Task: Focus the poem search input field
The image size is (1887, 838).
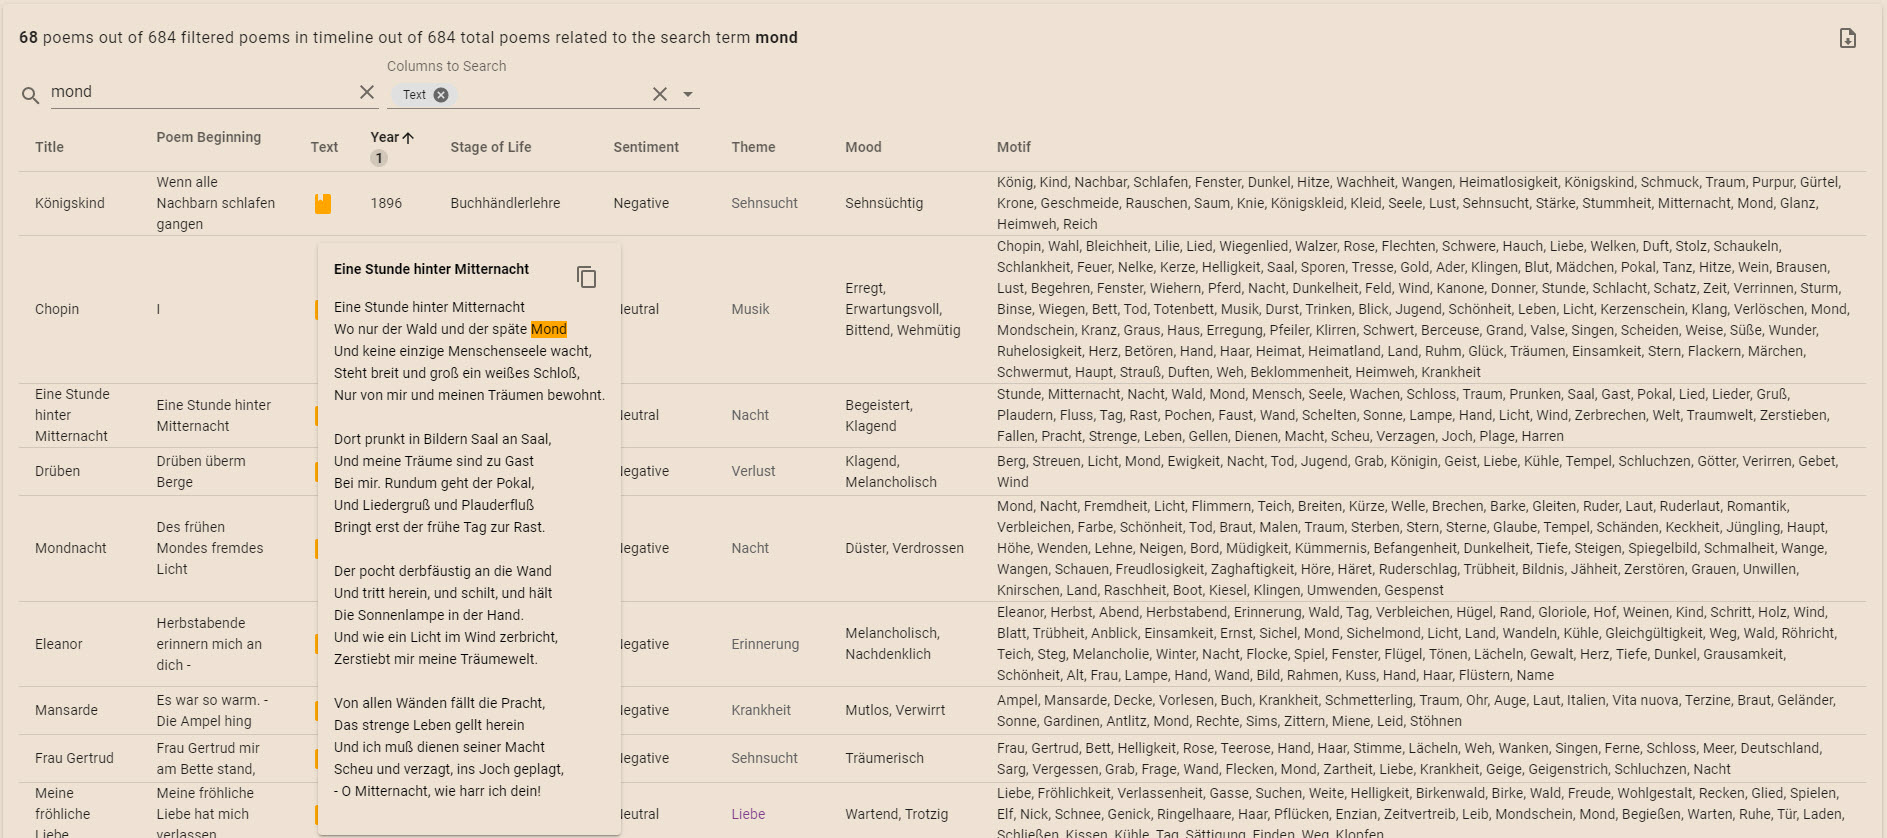Action: [x=200, y=92]
